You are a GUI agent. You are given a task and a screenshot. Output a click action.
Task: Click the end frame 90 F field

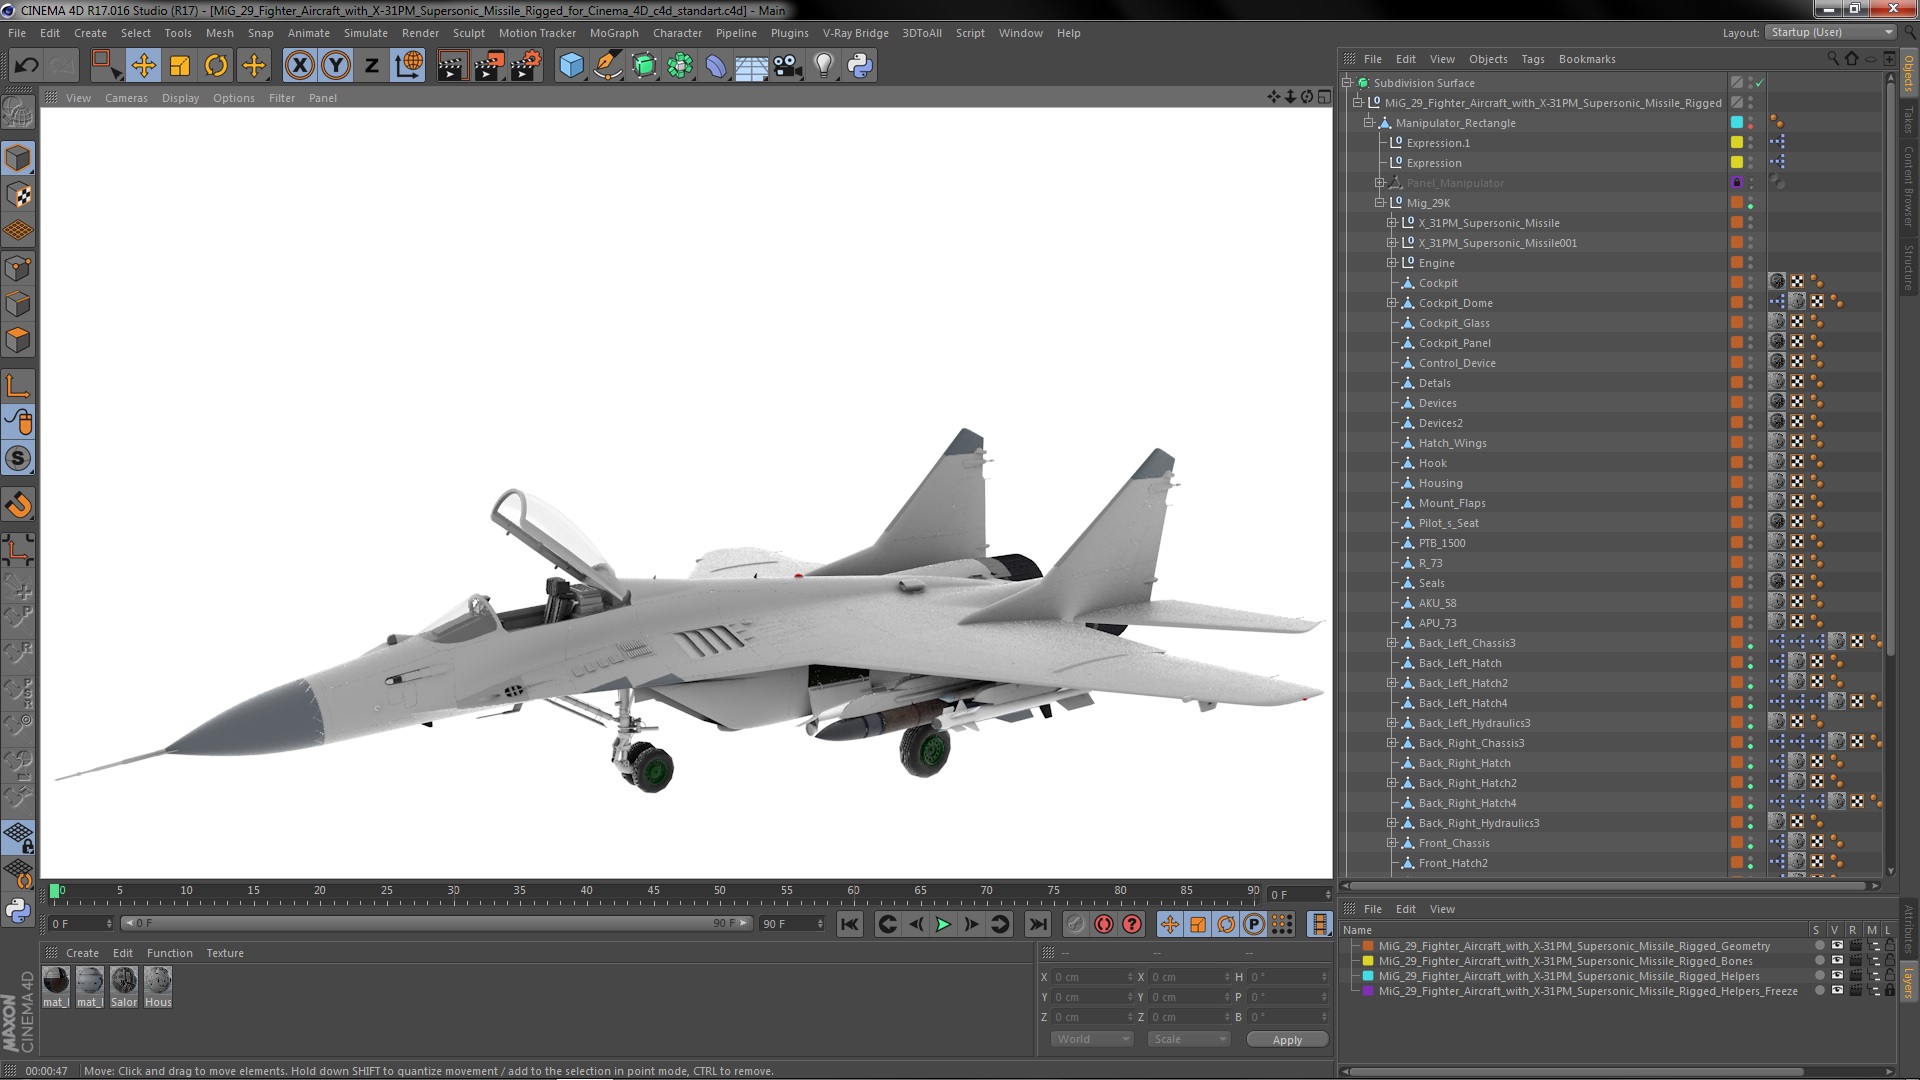click(x=792, y=924)
